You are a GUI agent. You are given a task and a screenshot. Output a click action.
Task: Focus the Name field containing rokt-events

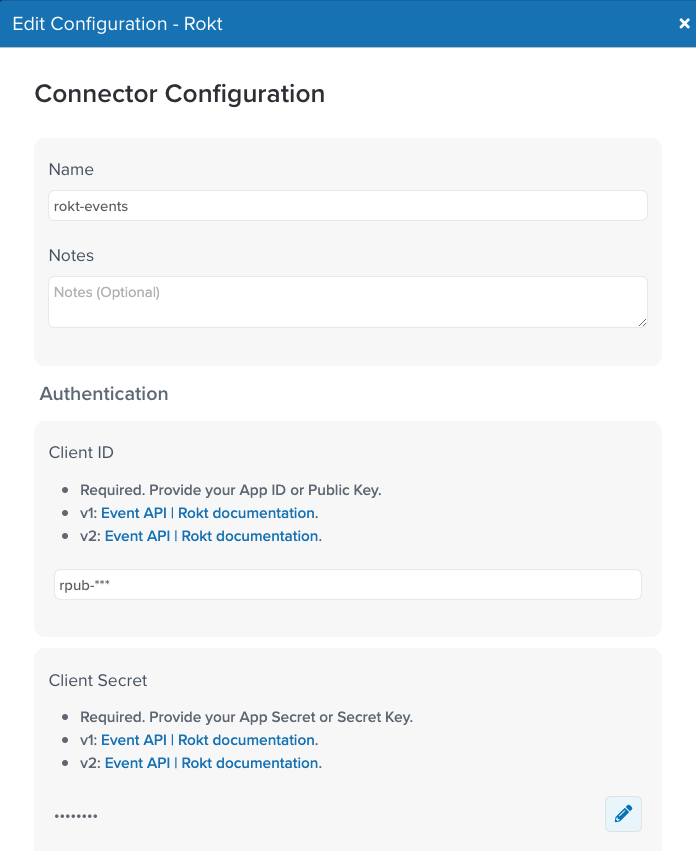(x=348, y=206)
